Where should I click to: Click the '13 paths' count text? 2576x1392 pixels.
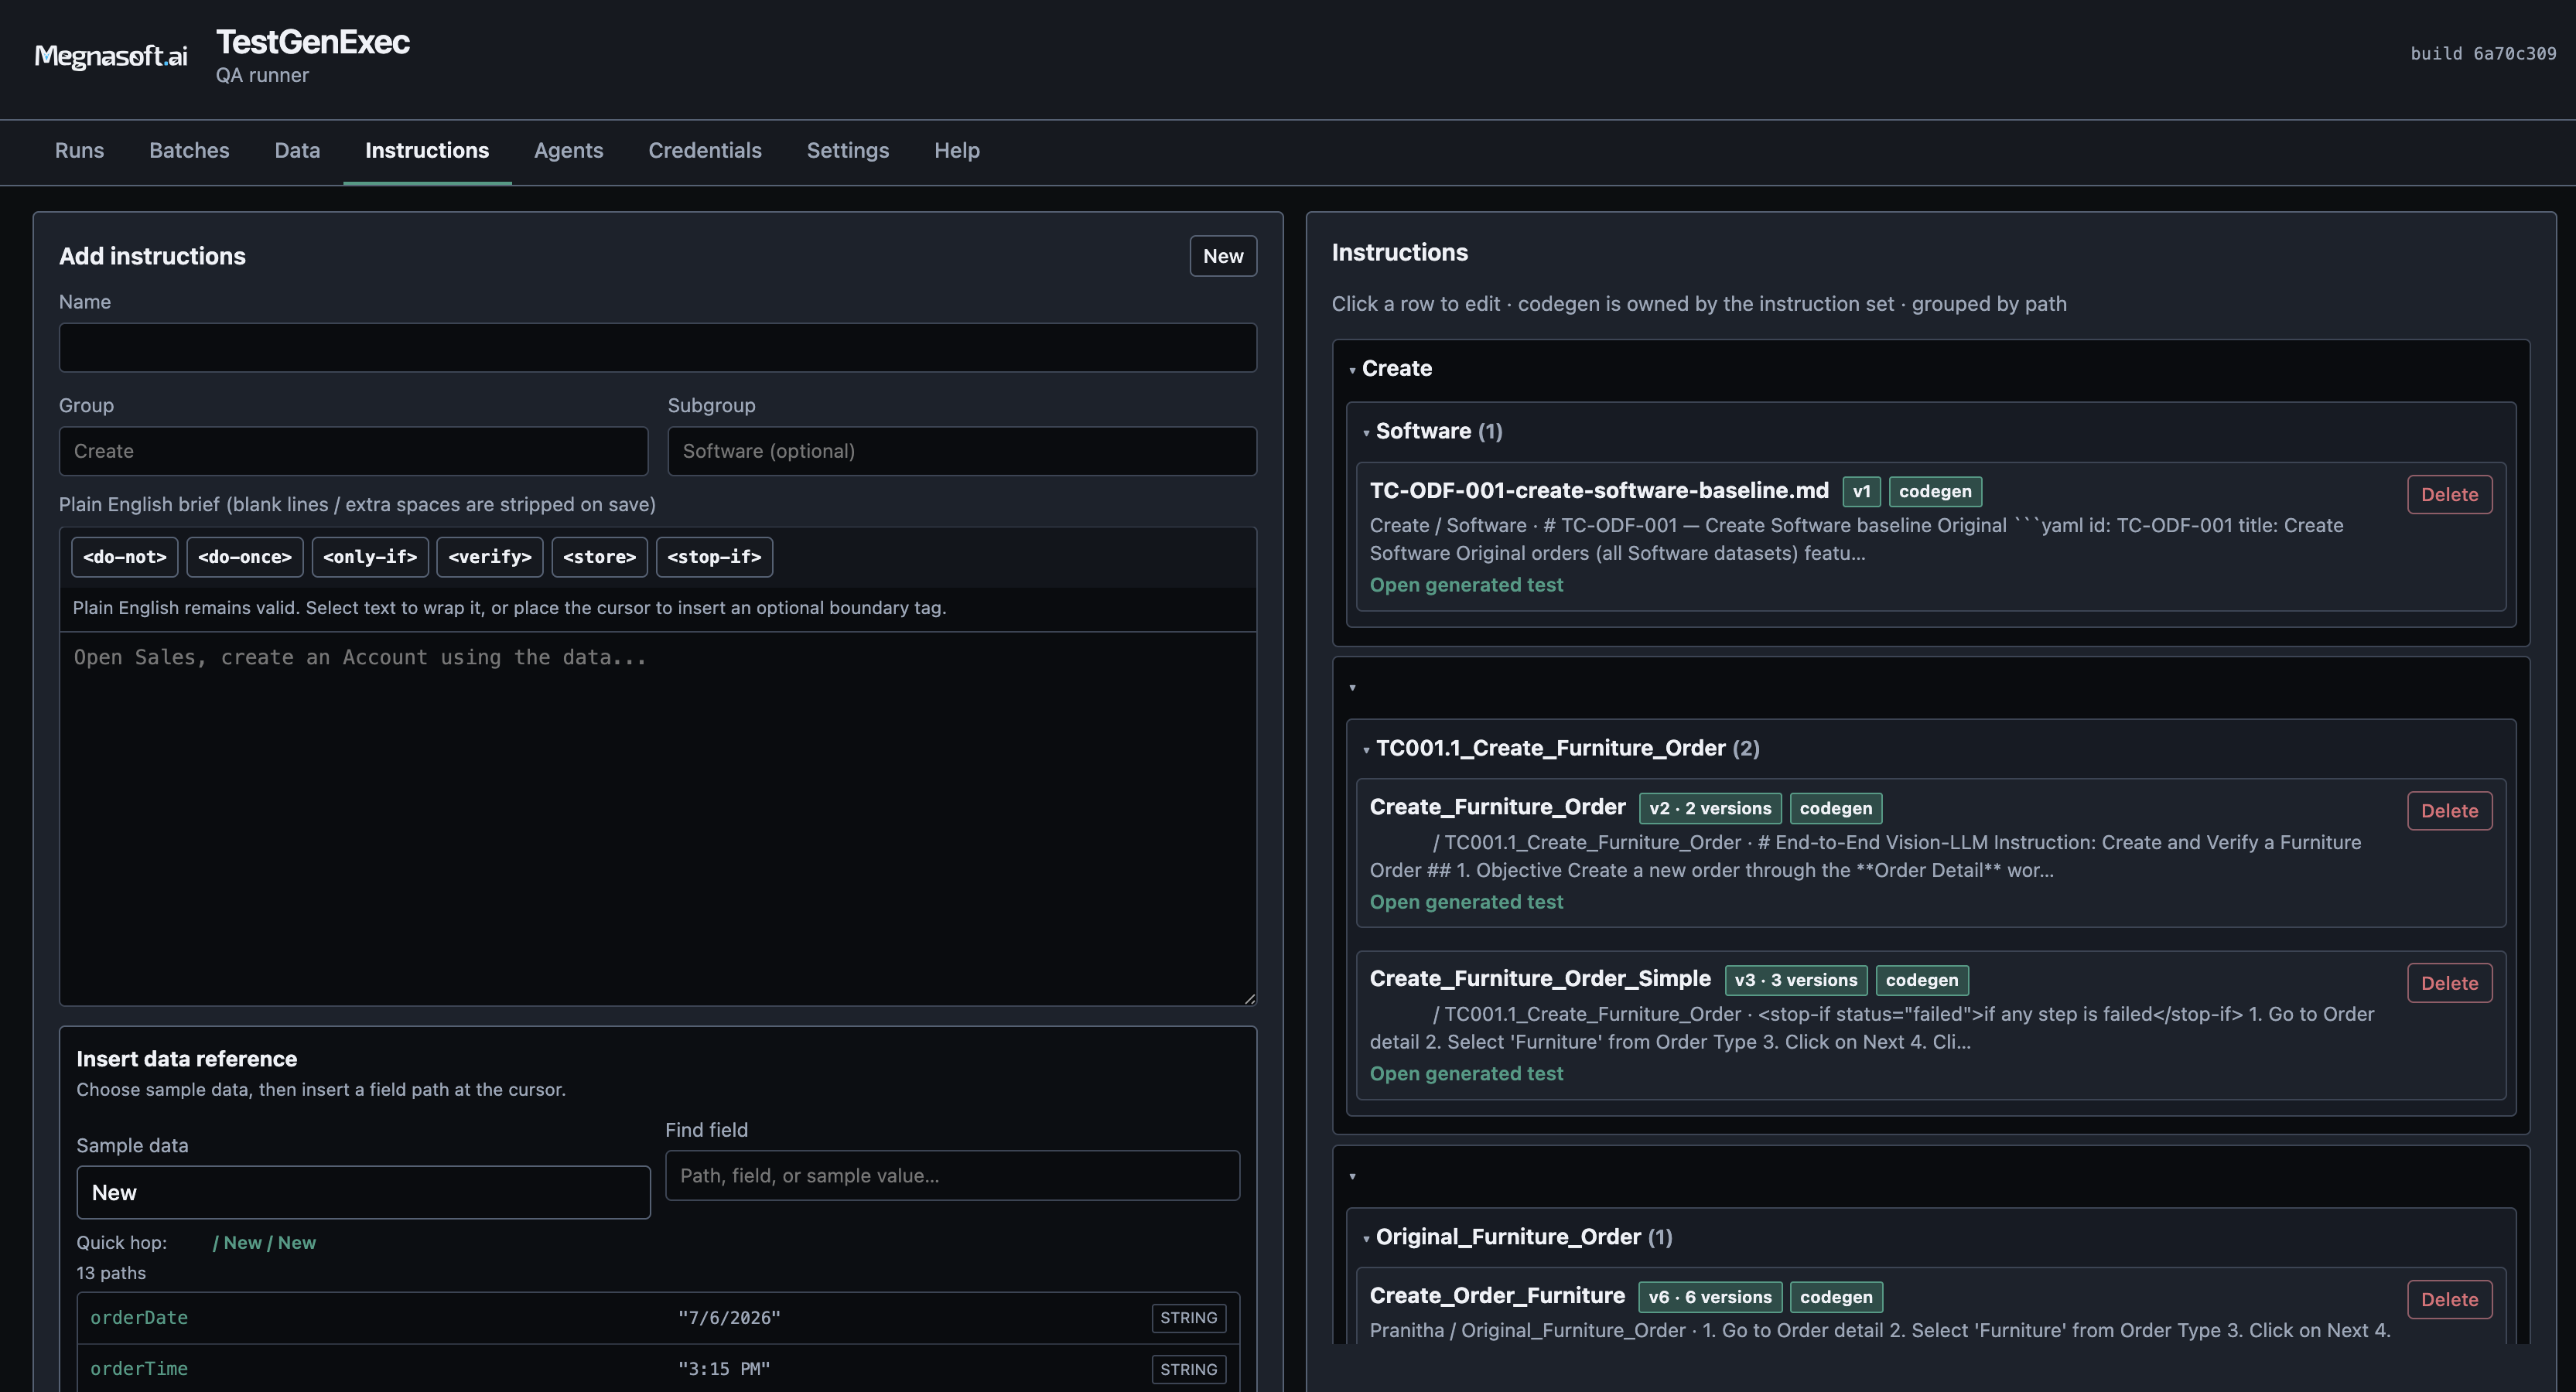coord(111,1273)
